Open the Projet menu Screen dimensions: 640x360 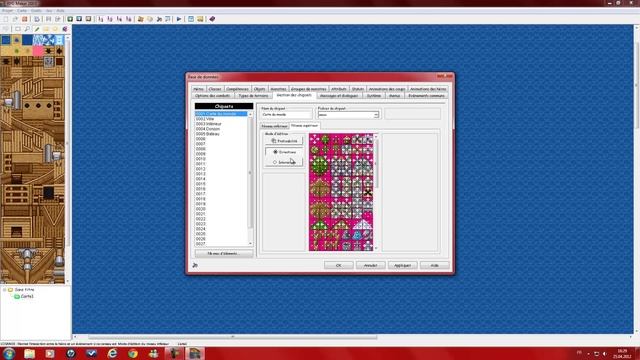click(8, 11)
